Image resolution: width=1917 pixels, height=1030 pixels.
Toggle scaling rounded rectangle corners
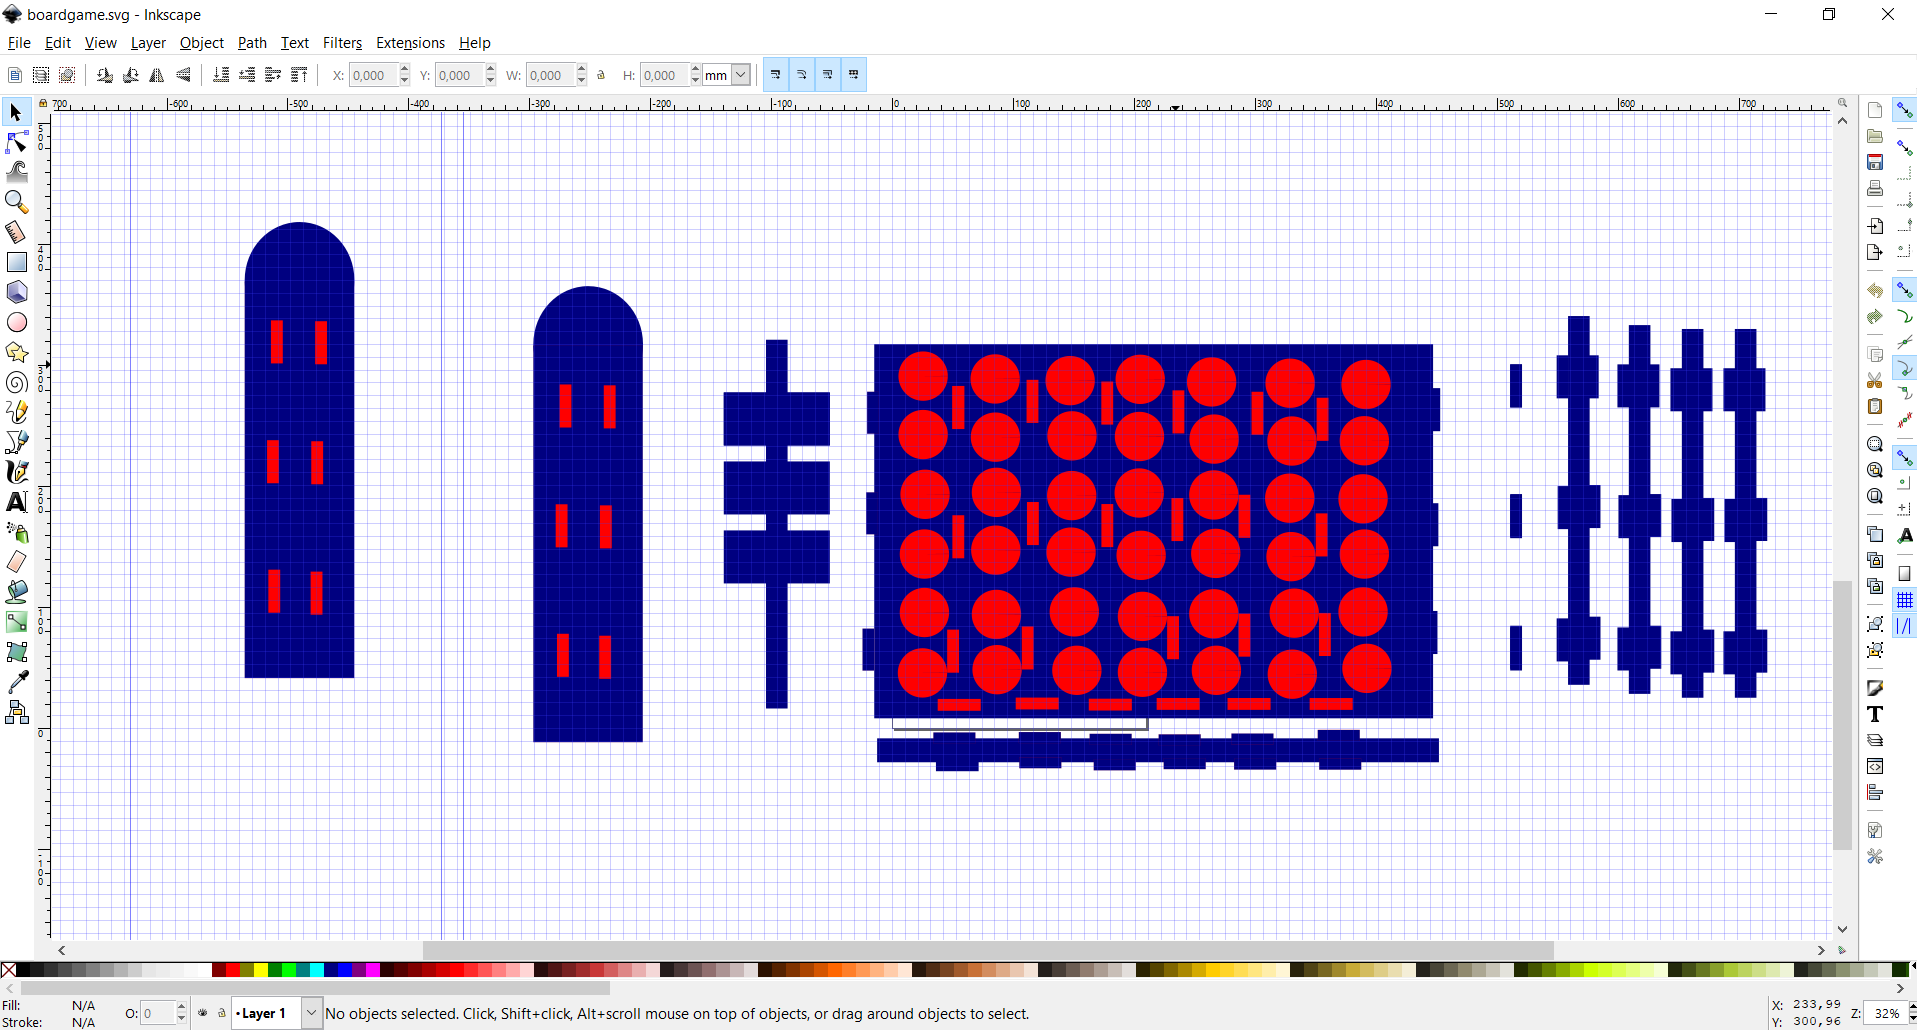pyautogui.click(x=802, y=75)
